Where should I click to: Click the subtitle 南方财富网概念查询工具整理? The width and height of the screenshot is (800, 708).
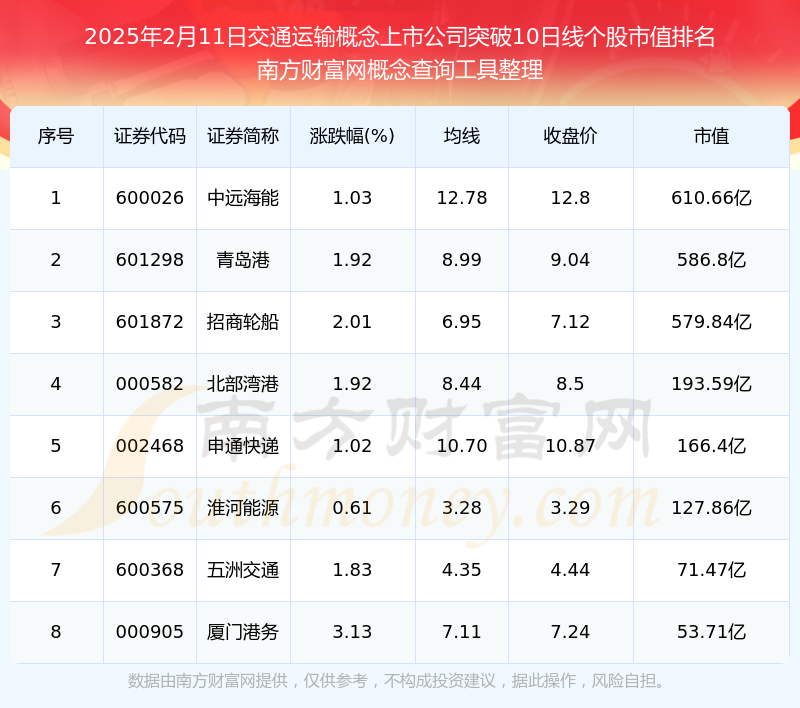pos(399,70)
